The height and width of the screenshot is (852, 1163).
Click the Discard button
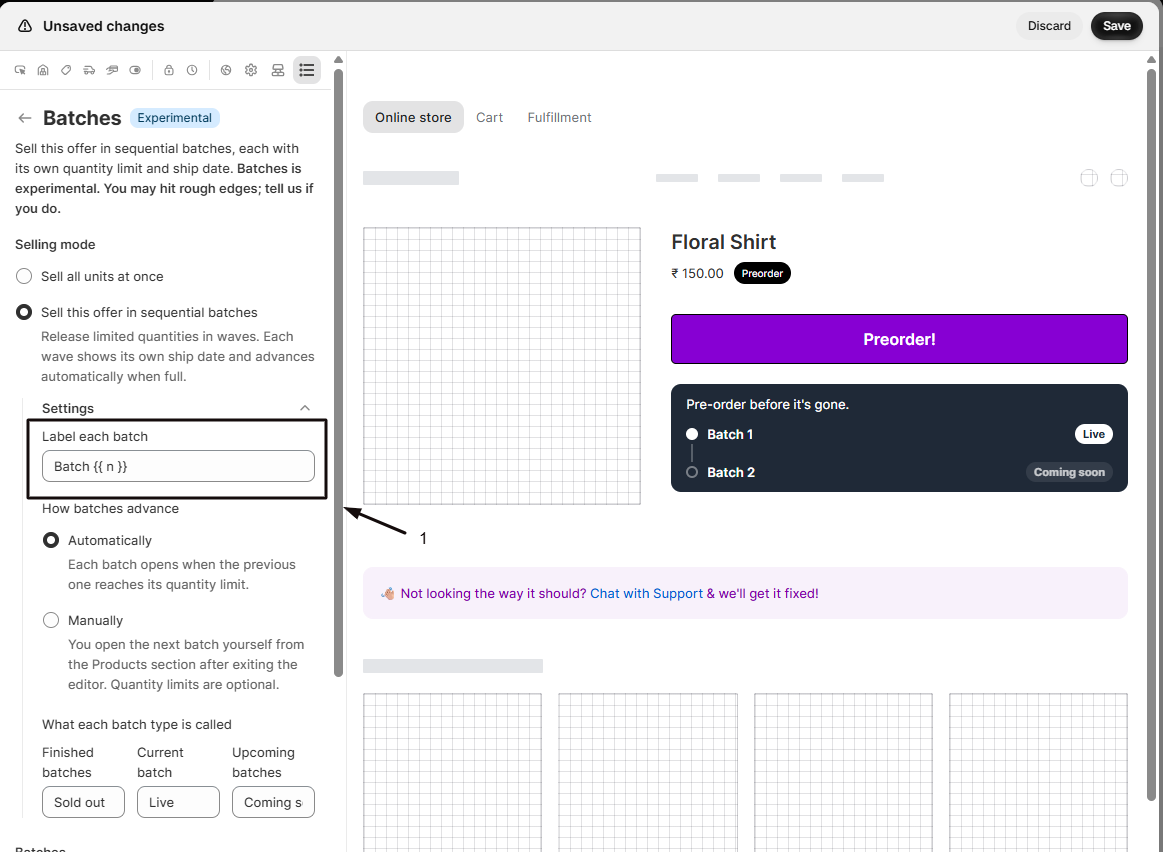click(1049, 26)
